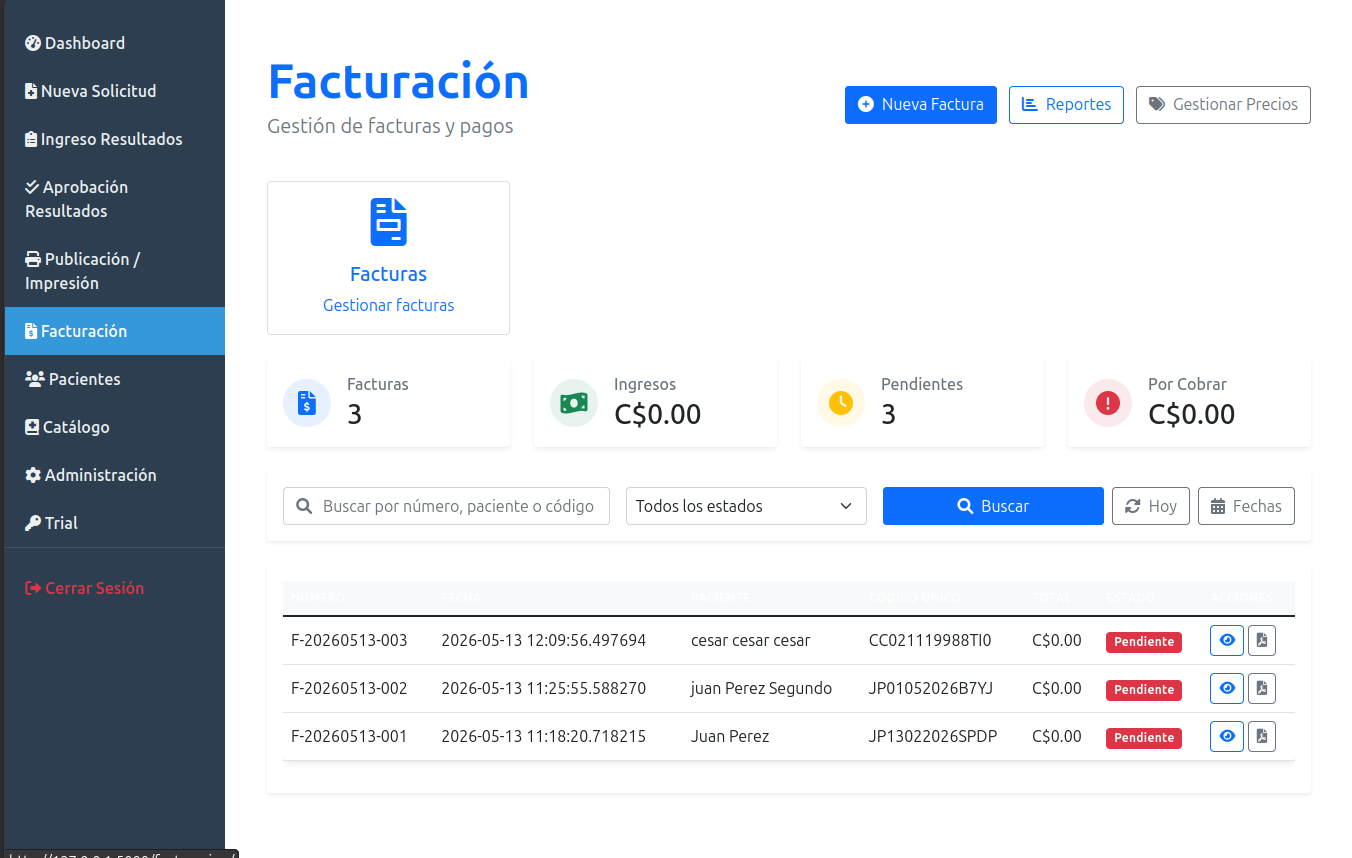Click the Facturas card title
Image resolution: width=1352 pixels, height=858 pixels.
[x=388, y=274]
